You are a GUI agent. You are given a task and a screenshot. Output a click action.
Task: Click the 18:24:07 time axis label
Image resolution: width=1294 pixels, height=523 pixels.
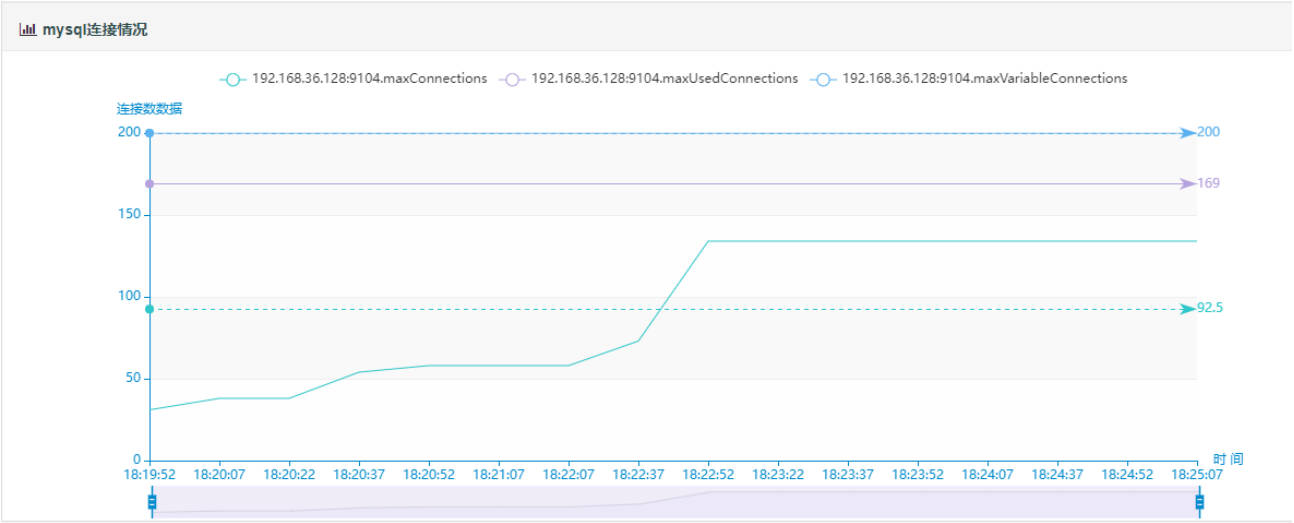tap(988, 475)
